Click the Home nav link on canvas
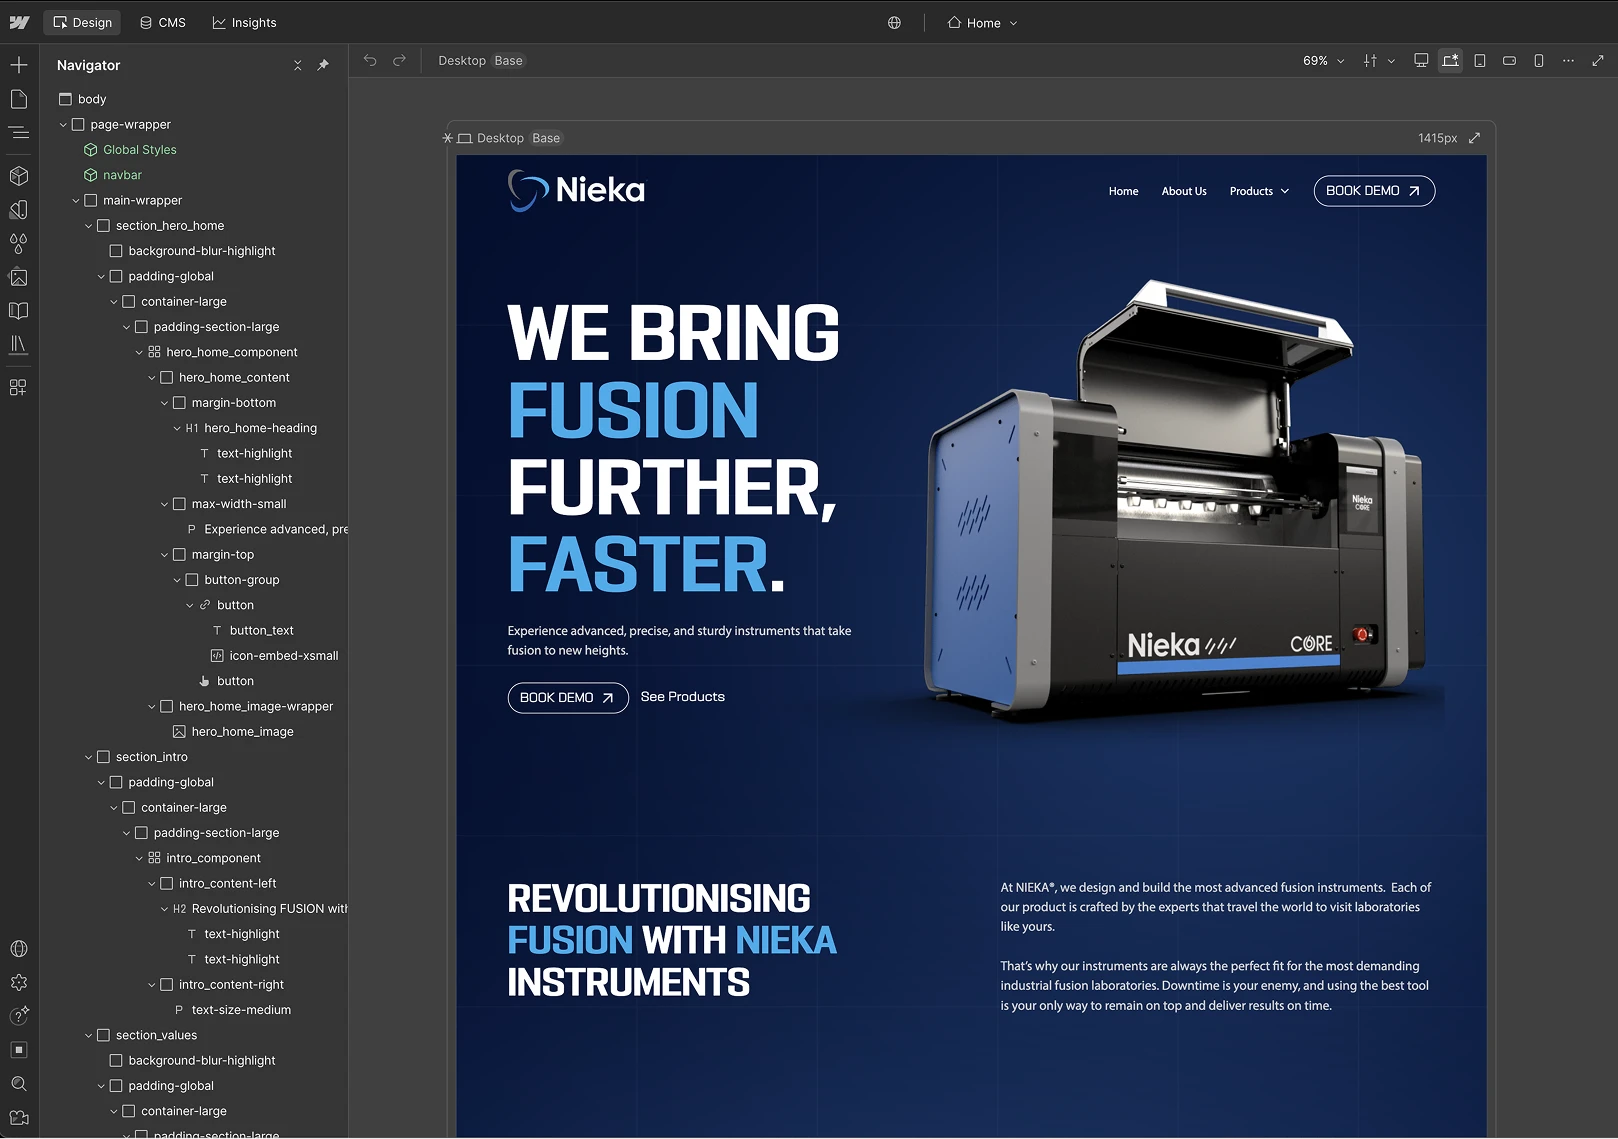The width and height of the screenshot is (1618, 1139). coord(1123,191)
